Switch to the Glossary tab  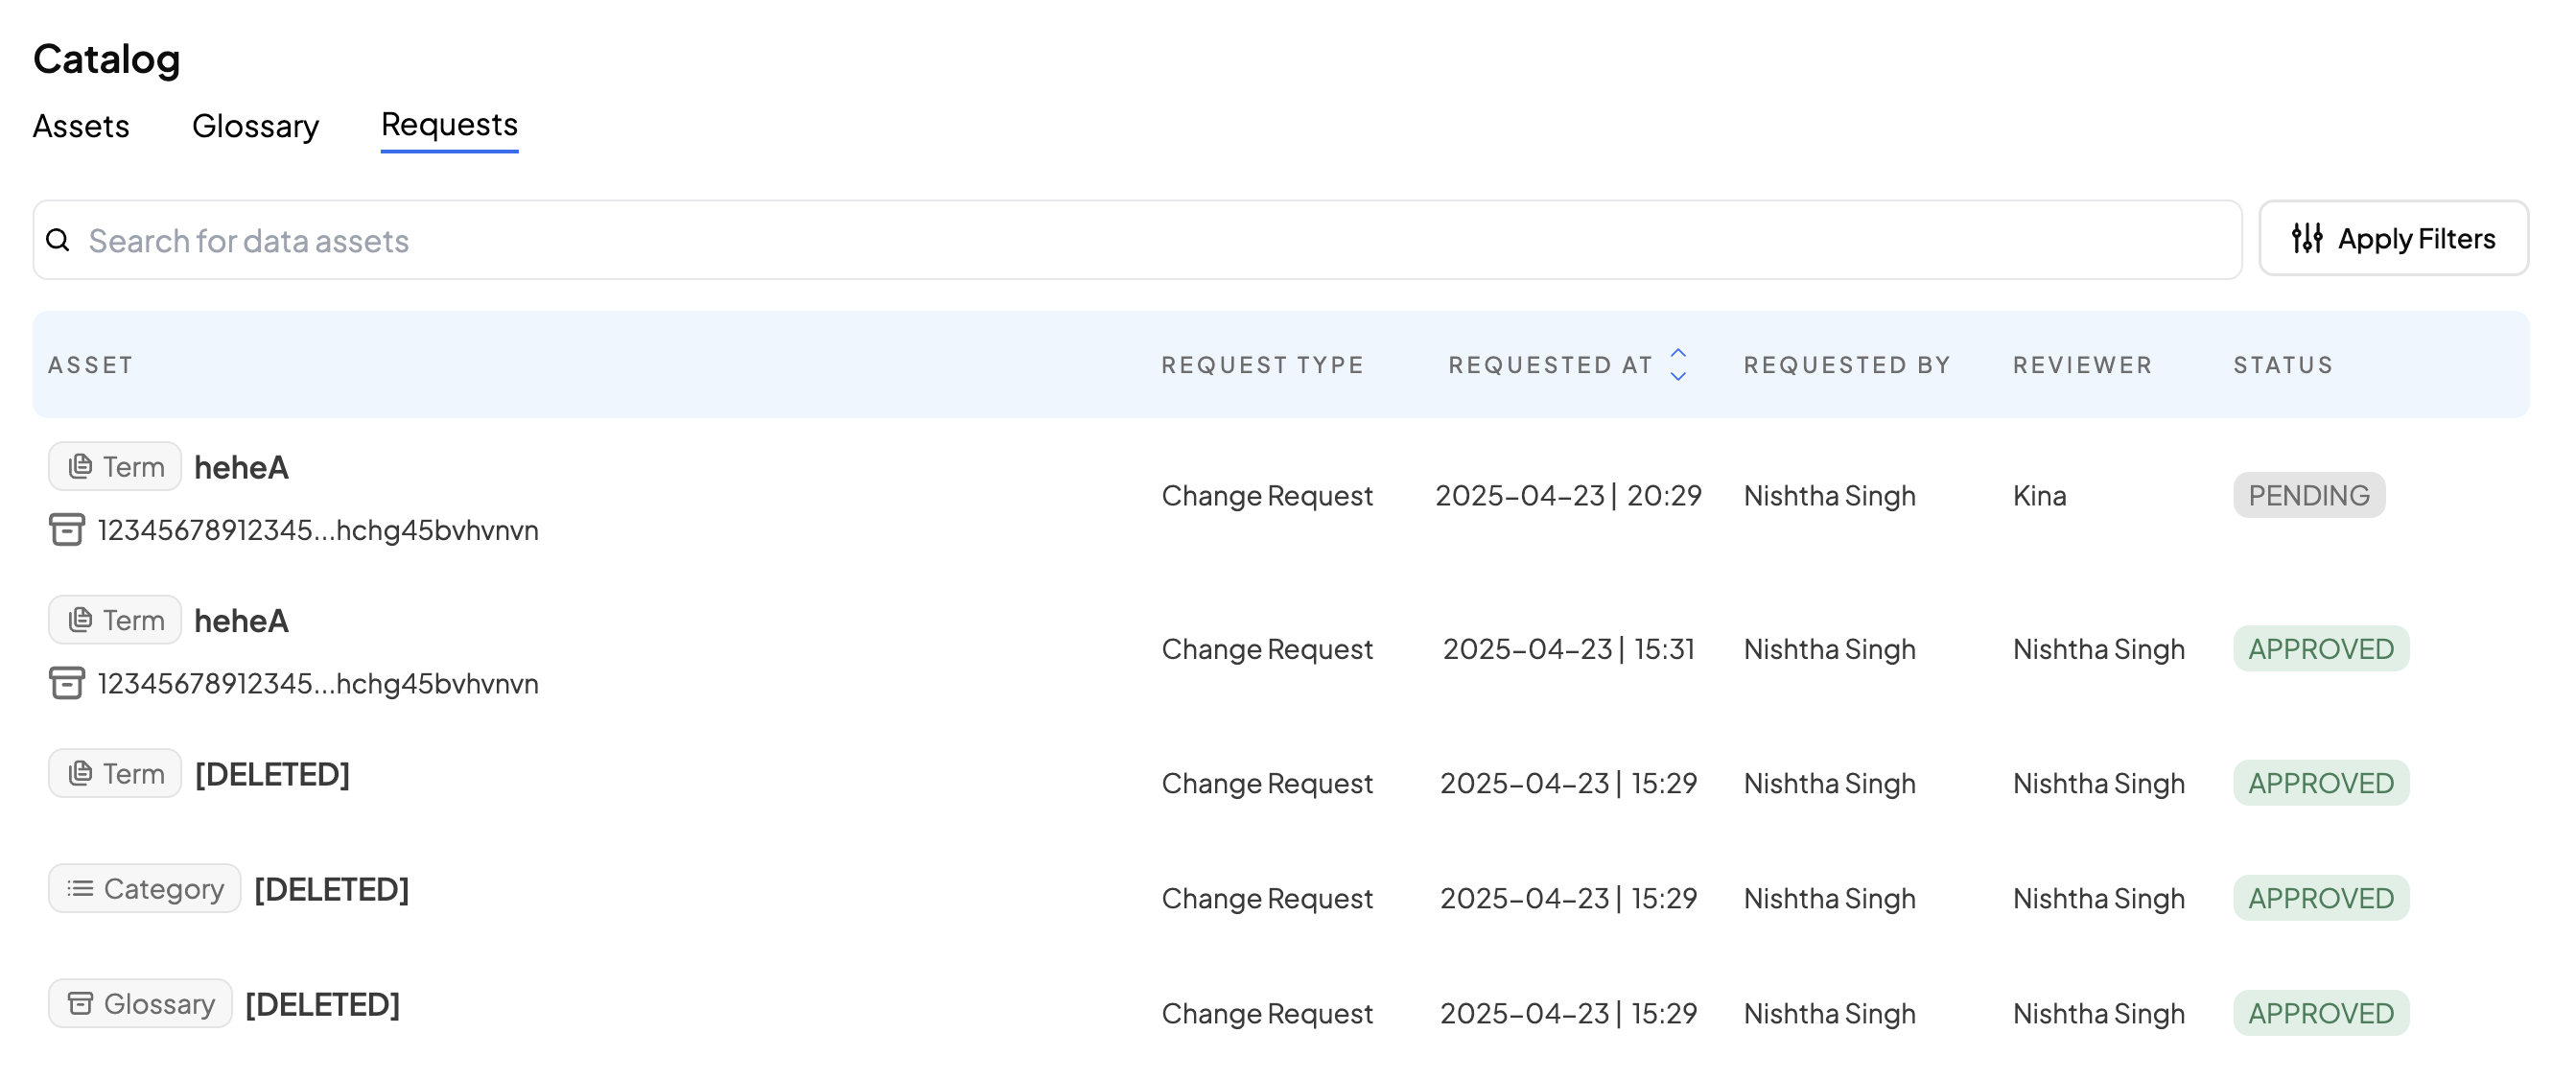[255, 126]
